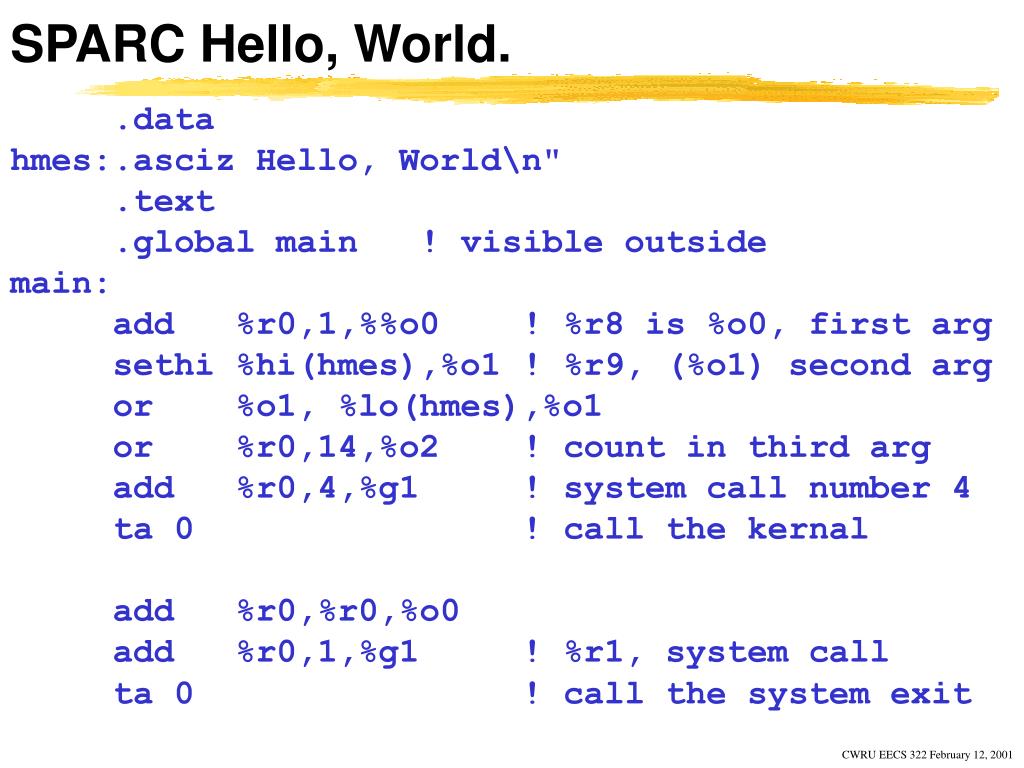
Task: Click the 'hmes:' label text
Action: pyautogui.click(x=59, y=161)
